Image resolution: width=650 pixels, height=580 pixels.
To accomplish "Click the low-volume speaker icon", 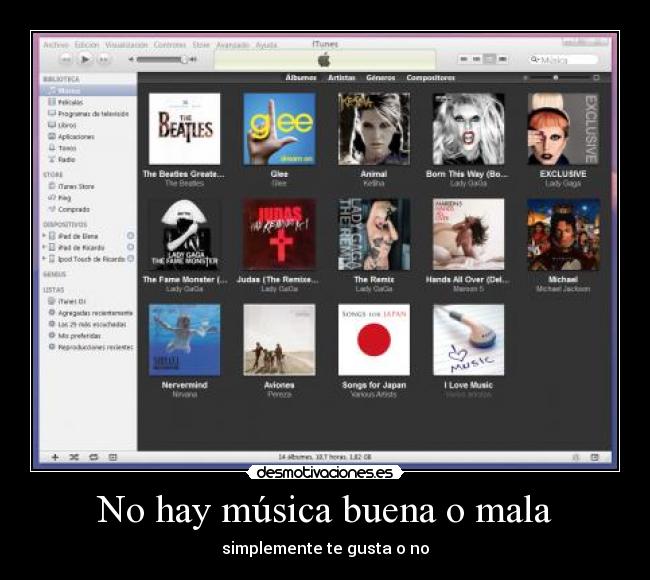I will pyautogui.click(x=131, y=59).
